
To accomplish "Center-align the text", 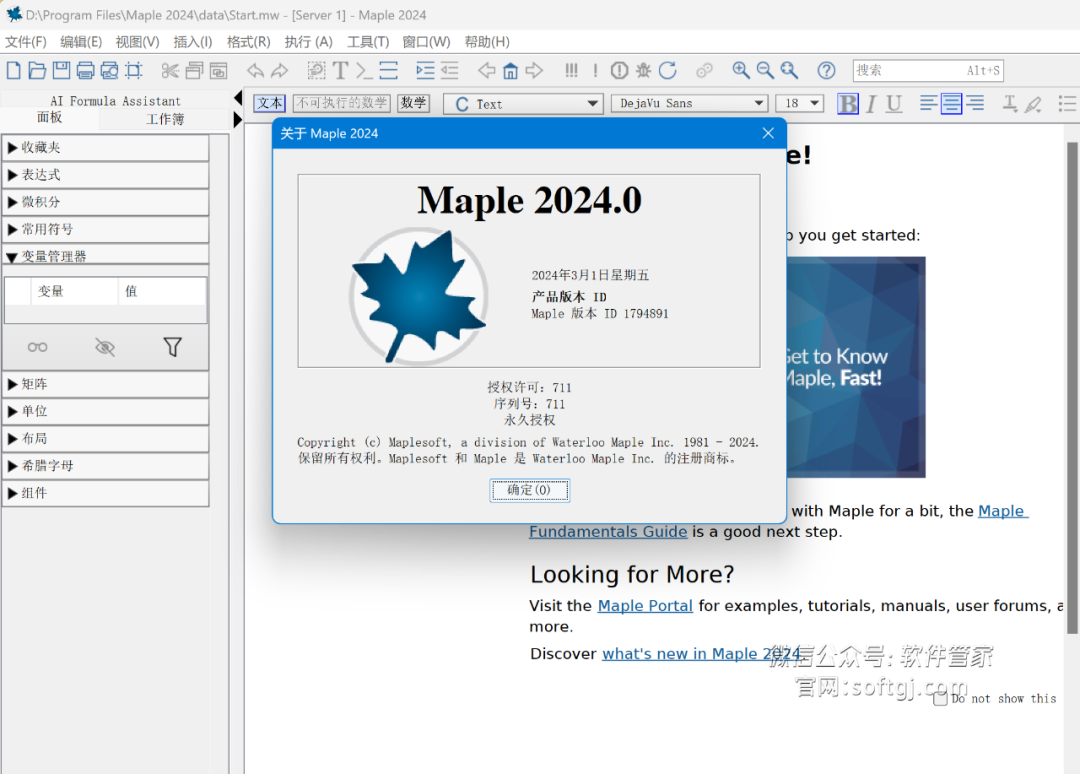I will pyautogui.click(x=951, y=104).
